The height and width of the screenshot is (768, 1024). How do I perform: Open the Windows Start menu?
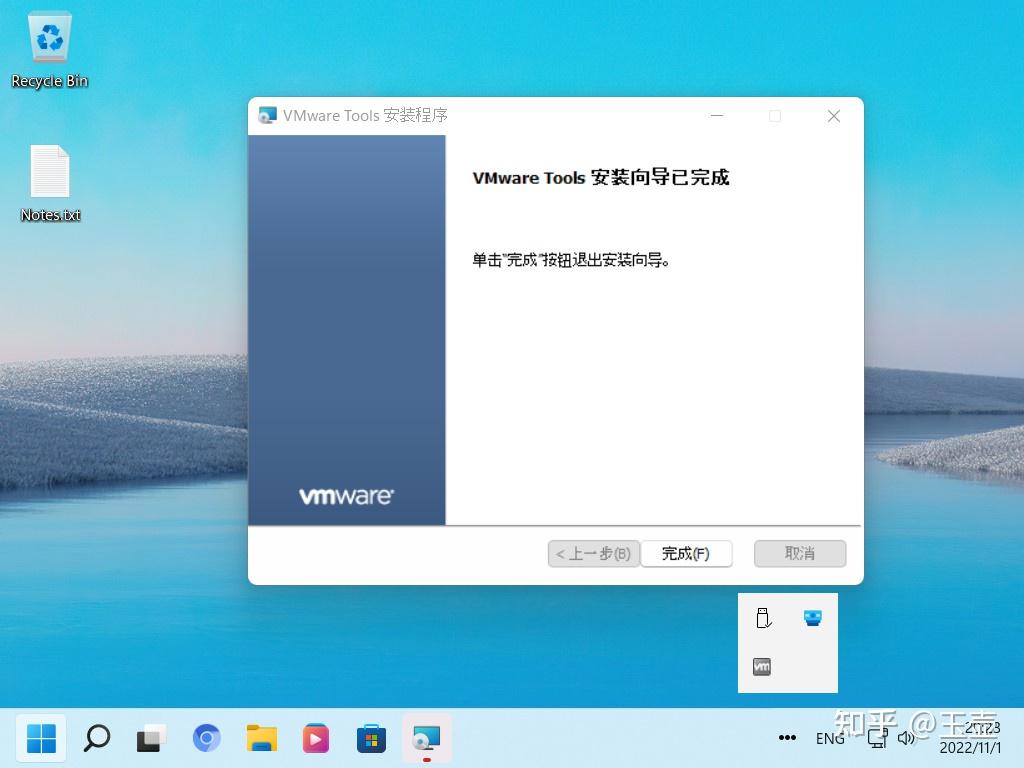tap(41, 738)
